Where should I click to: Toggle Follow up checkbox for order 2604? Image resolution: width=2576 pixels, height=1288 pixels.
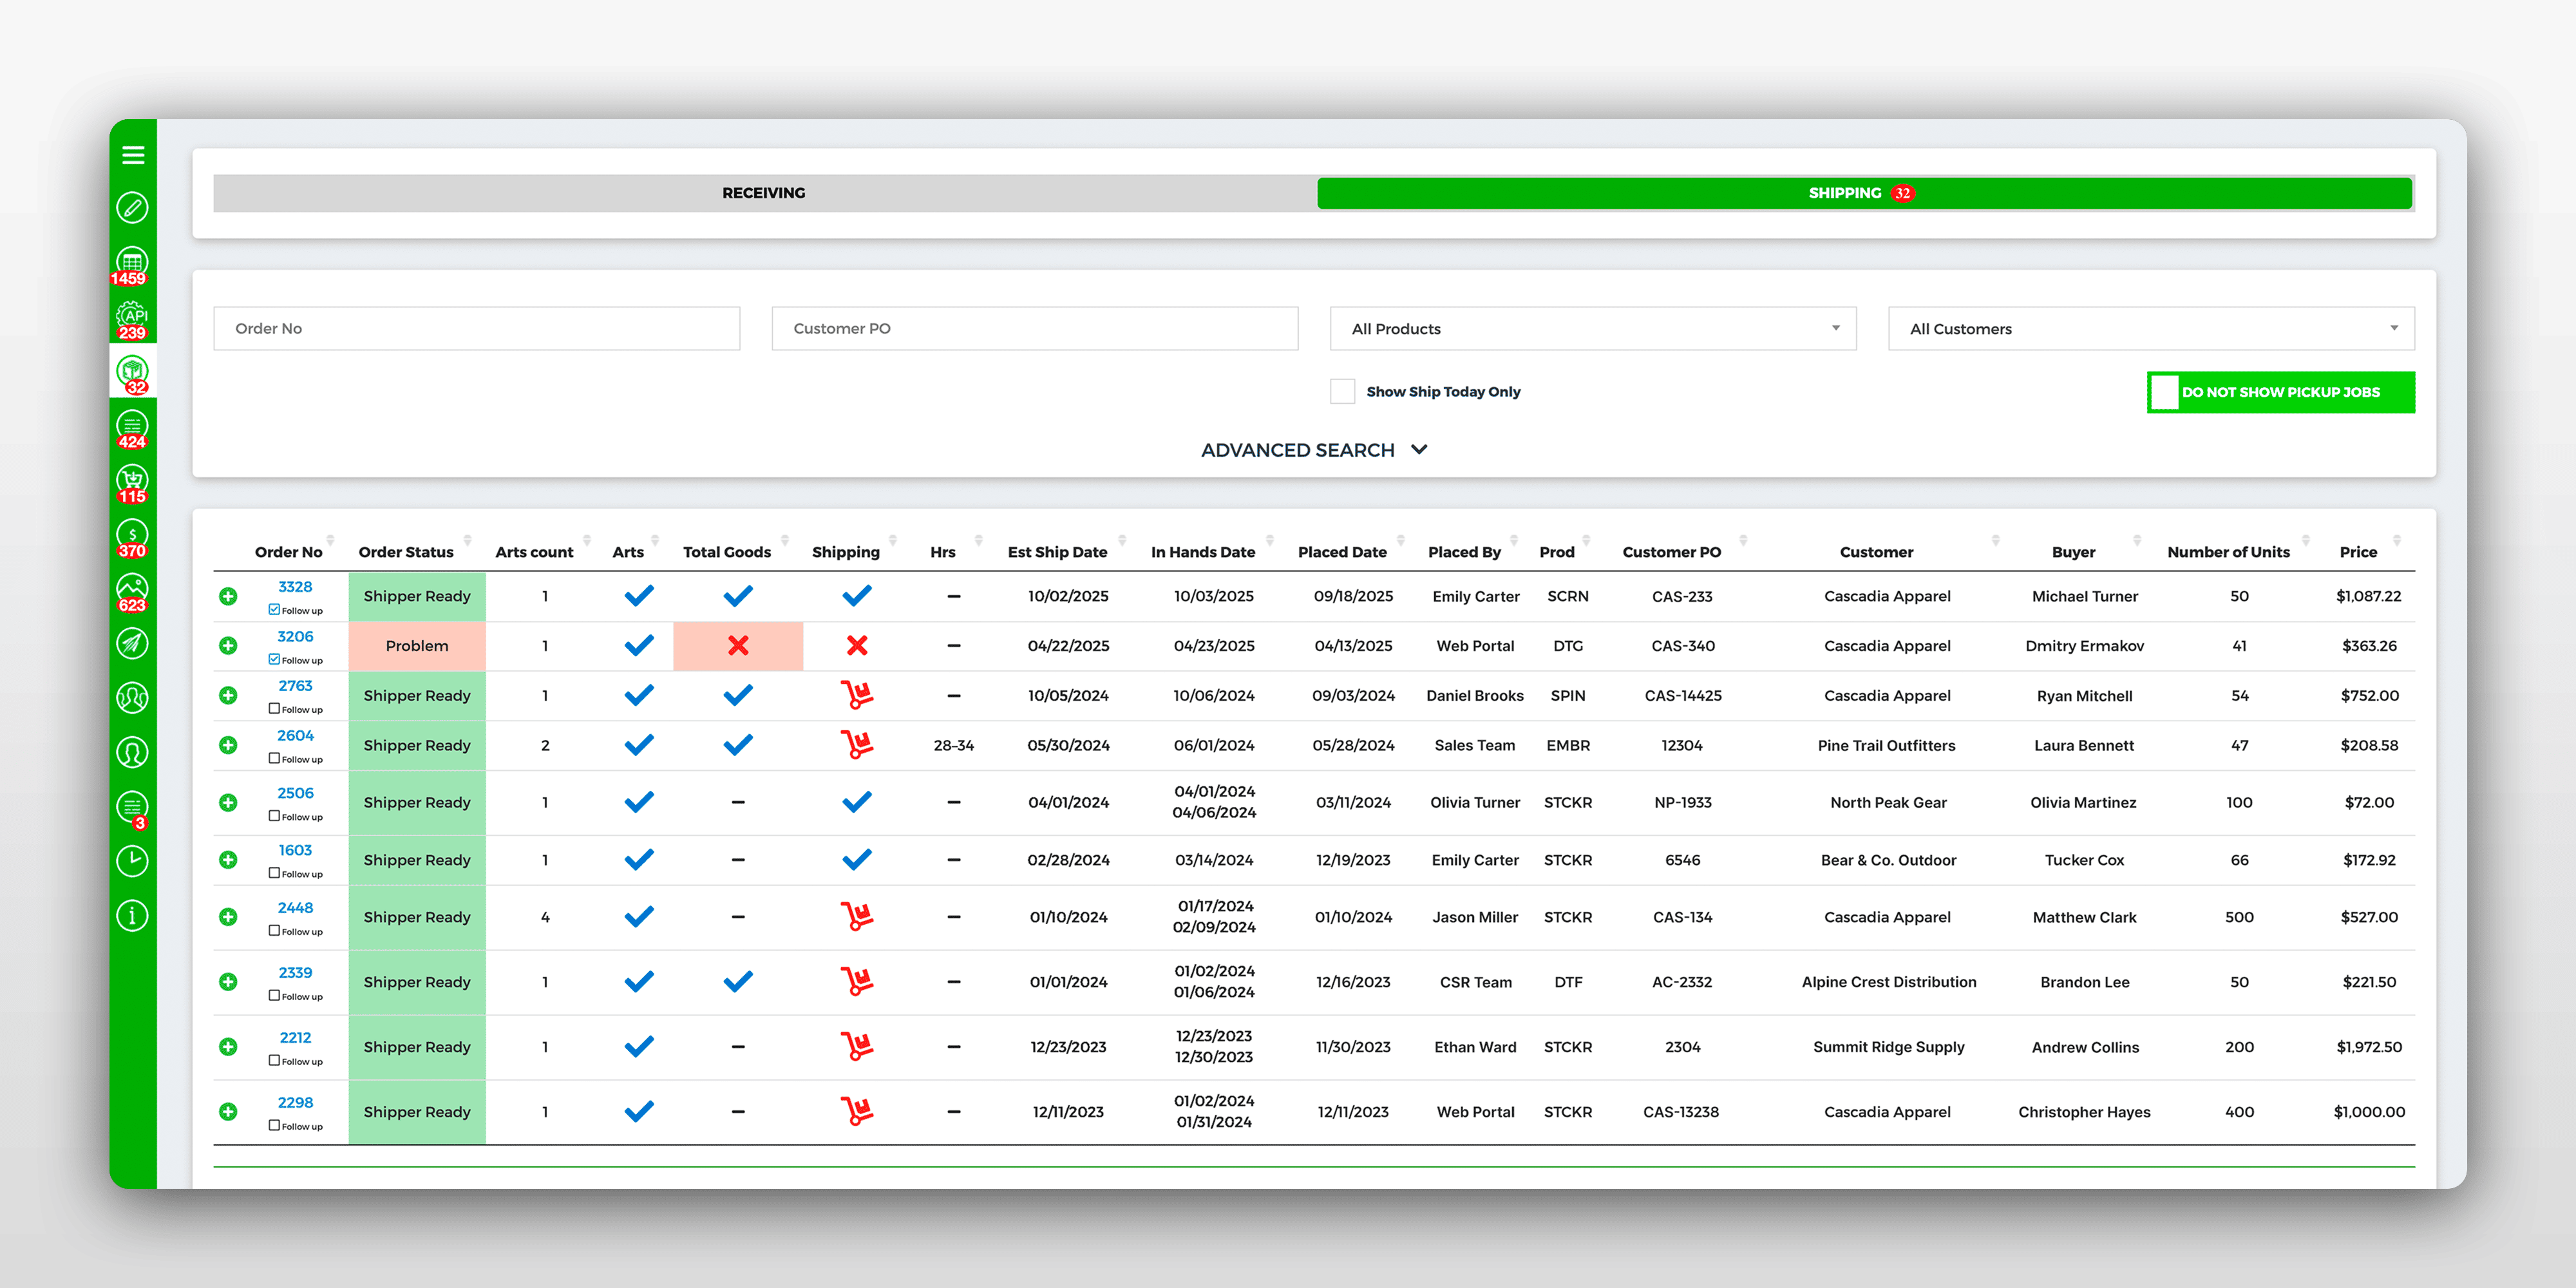274,759
